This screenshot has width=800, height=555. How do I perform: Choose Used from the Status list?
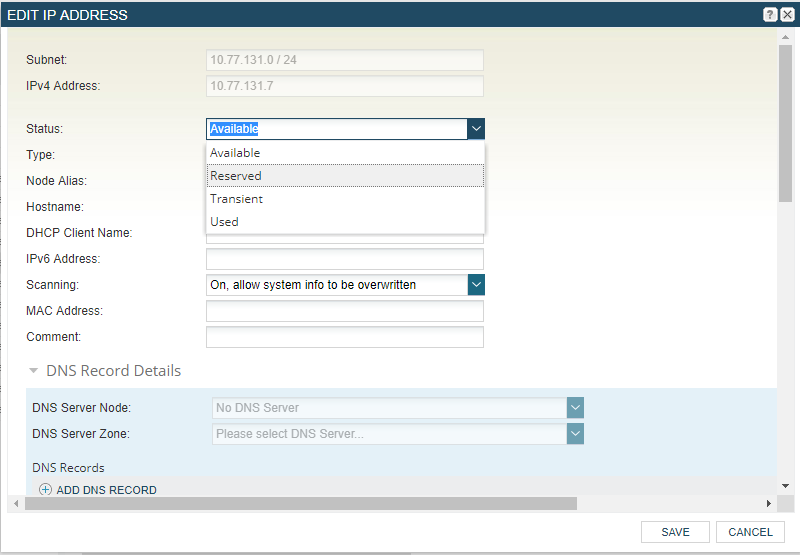[345, 221]
